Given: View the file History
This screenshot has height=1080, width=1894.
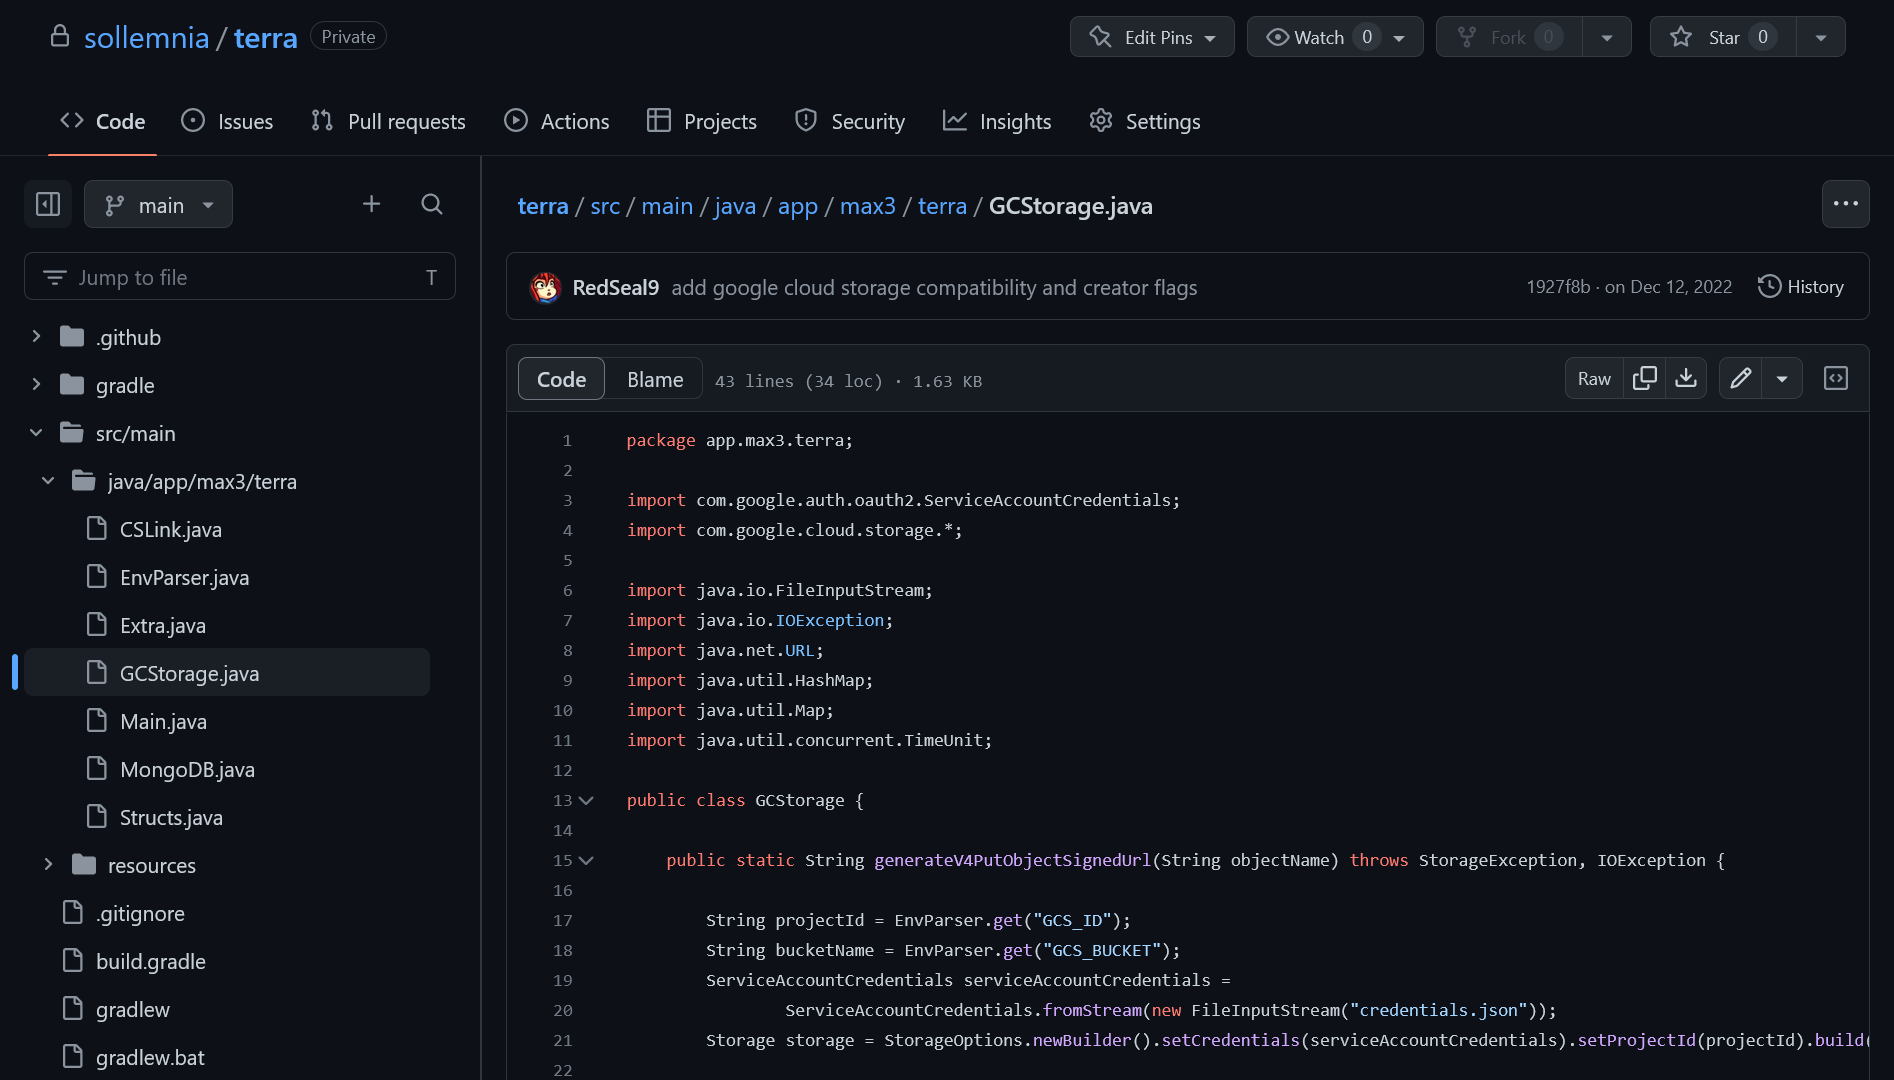Looking at the screenshot, I should [x=1800, y=287].
